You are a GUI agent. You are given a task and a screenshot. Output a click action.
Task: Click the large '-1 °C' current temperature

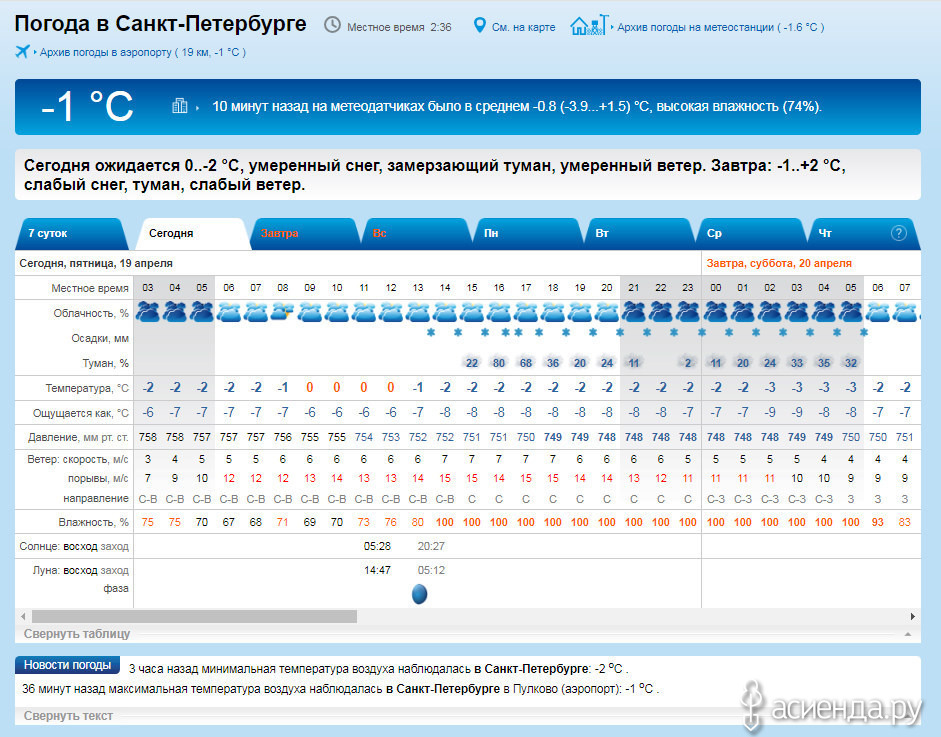87,106
